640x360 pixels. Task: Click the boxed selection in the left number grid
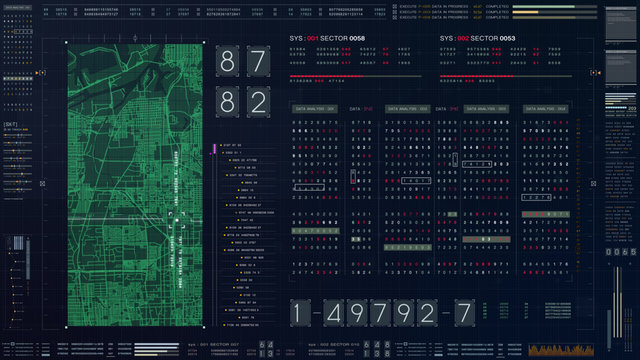23,31
